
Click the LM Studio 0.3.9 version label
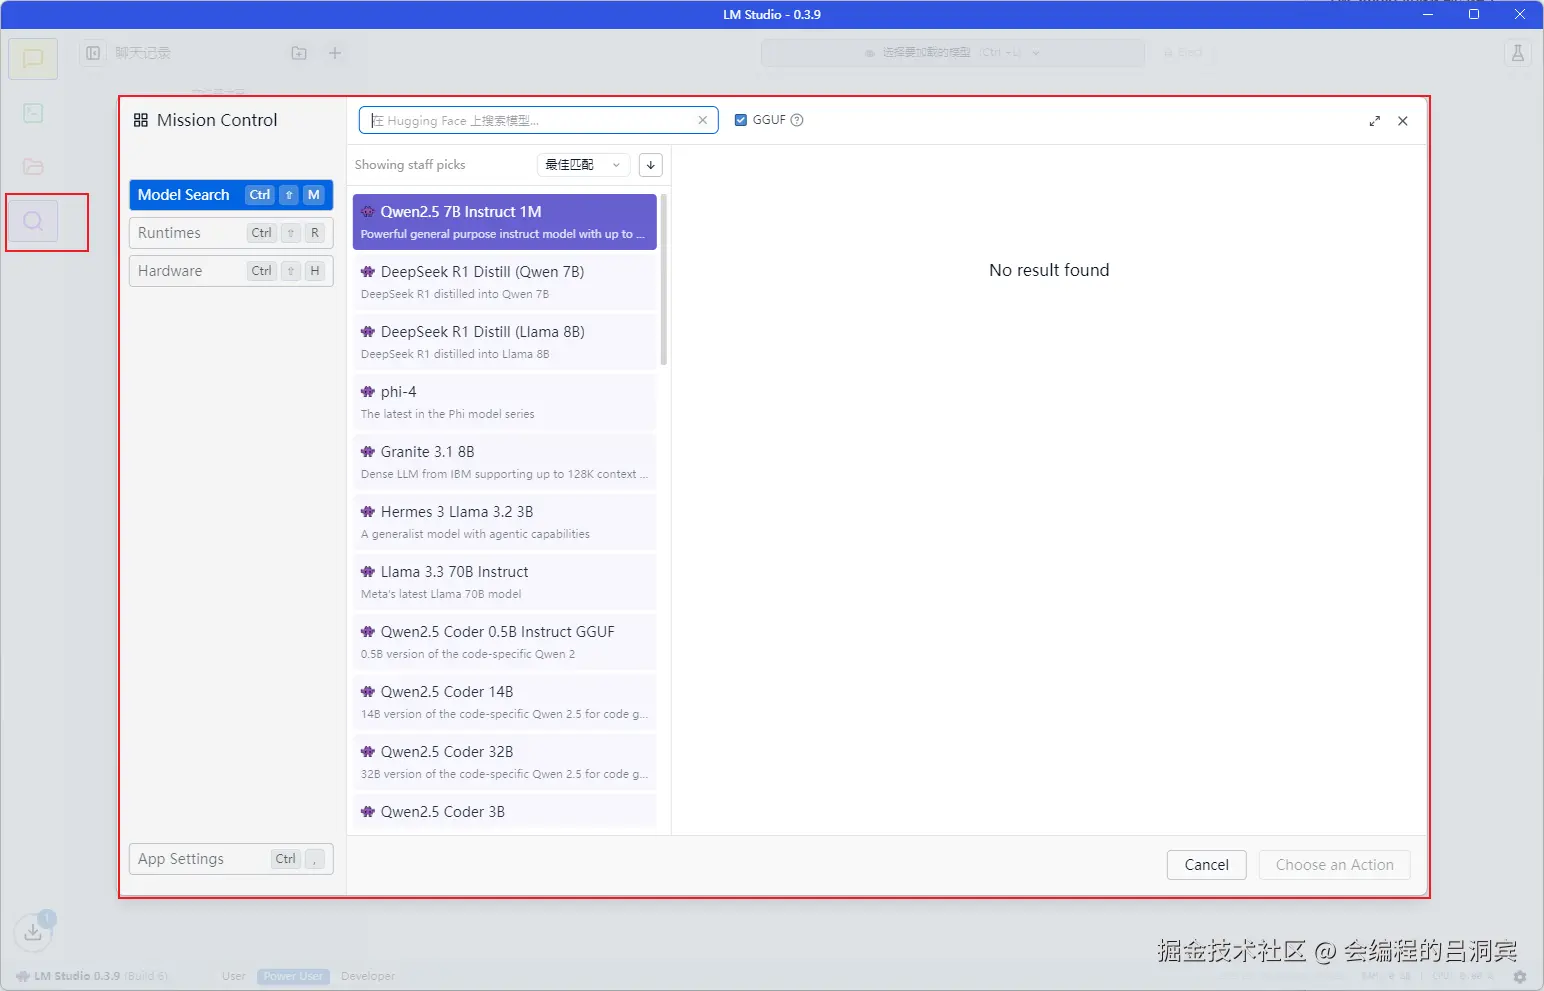(77, 976)
